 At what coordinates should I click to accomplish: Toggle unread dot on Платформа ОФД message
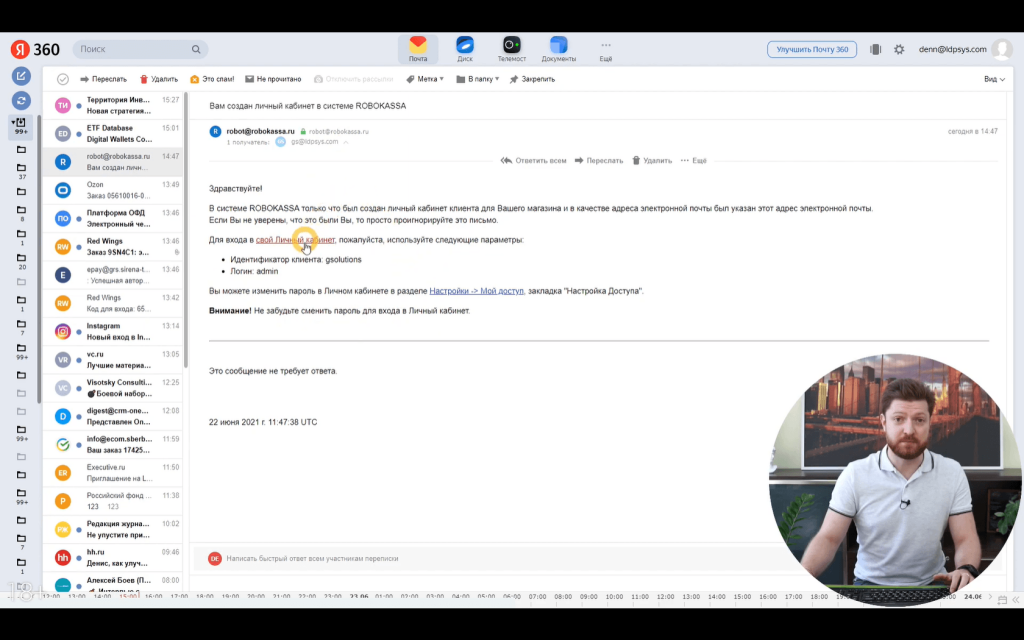coord(79,218)
